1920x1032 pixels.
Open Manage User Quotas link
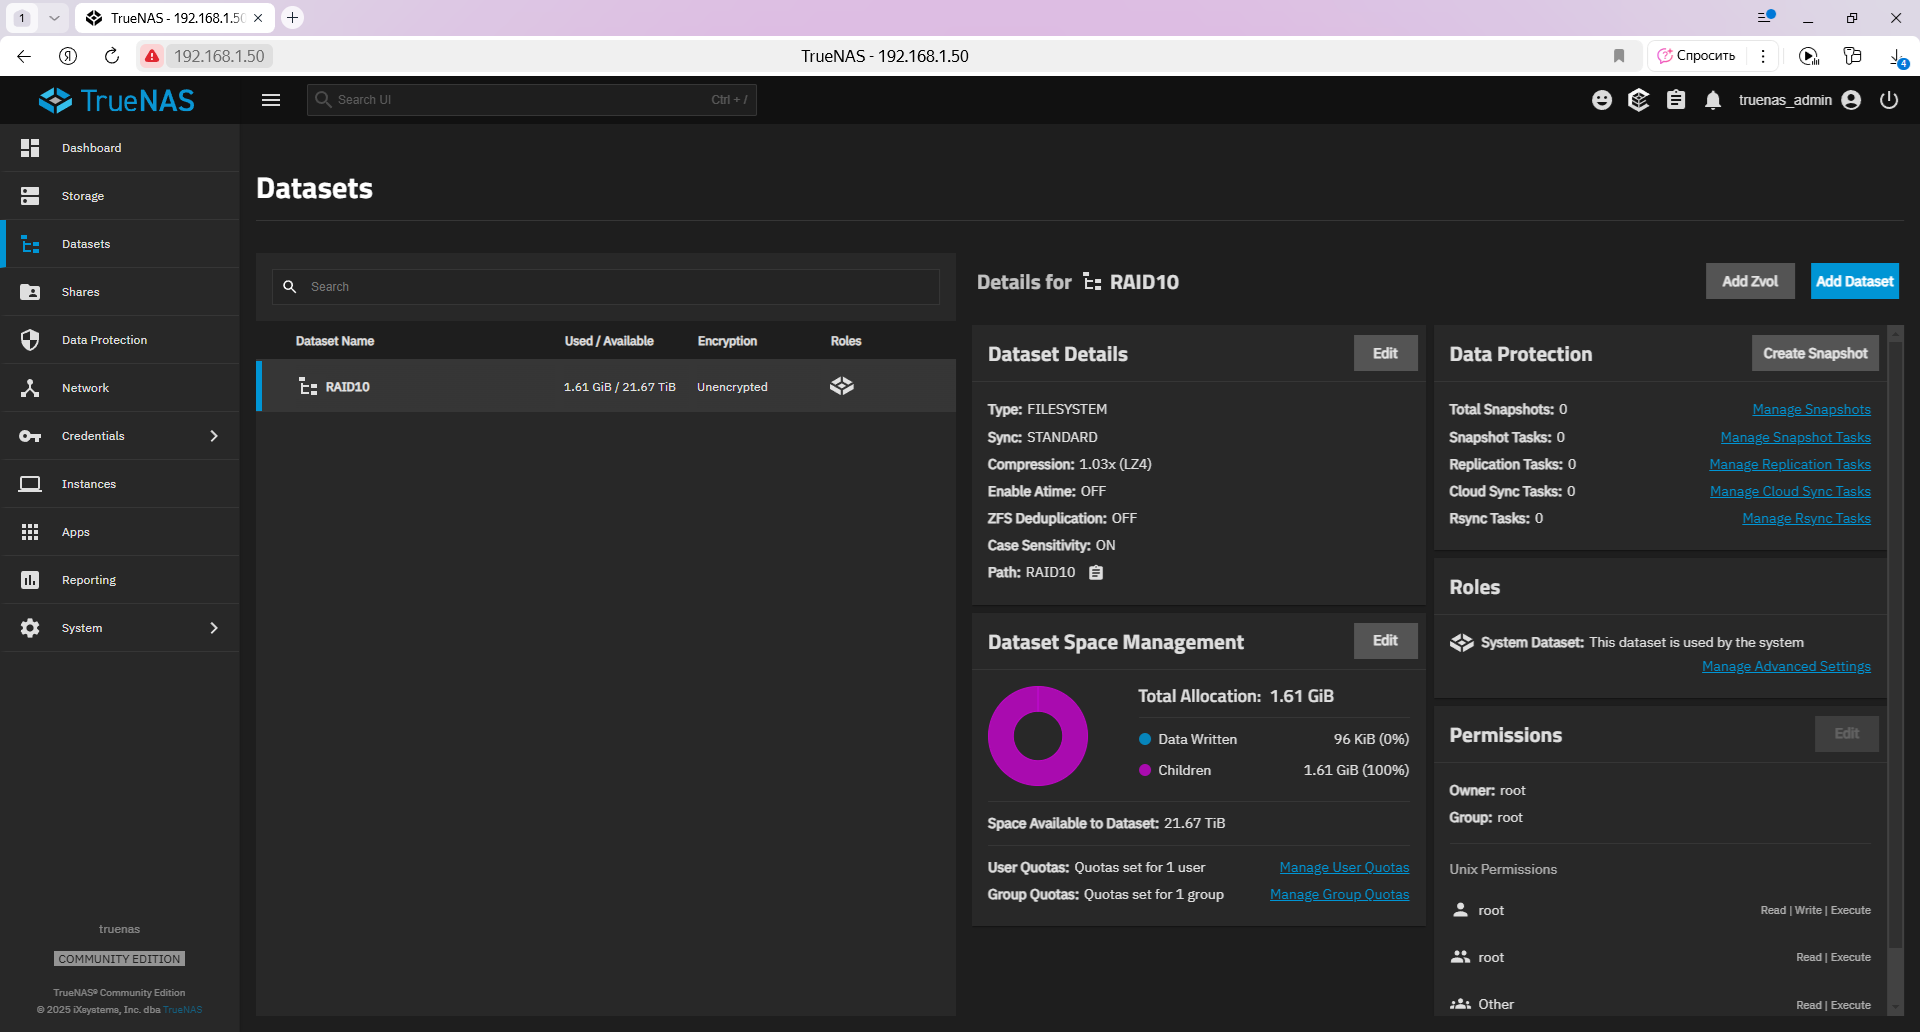coord(1344,868)
